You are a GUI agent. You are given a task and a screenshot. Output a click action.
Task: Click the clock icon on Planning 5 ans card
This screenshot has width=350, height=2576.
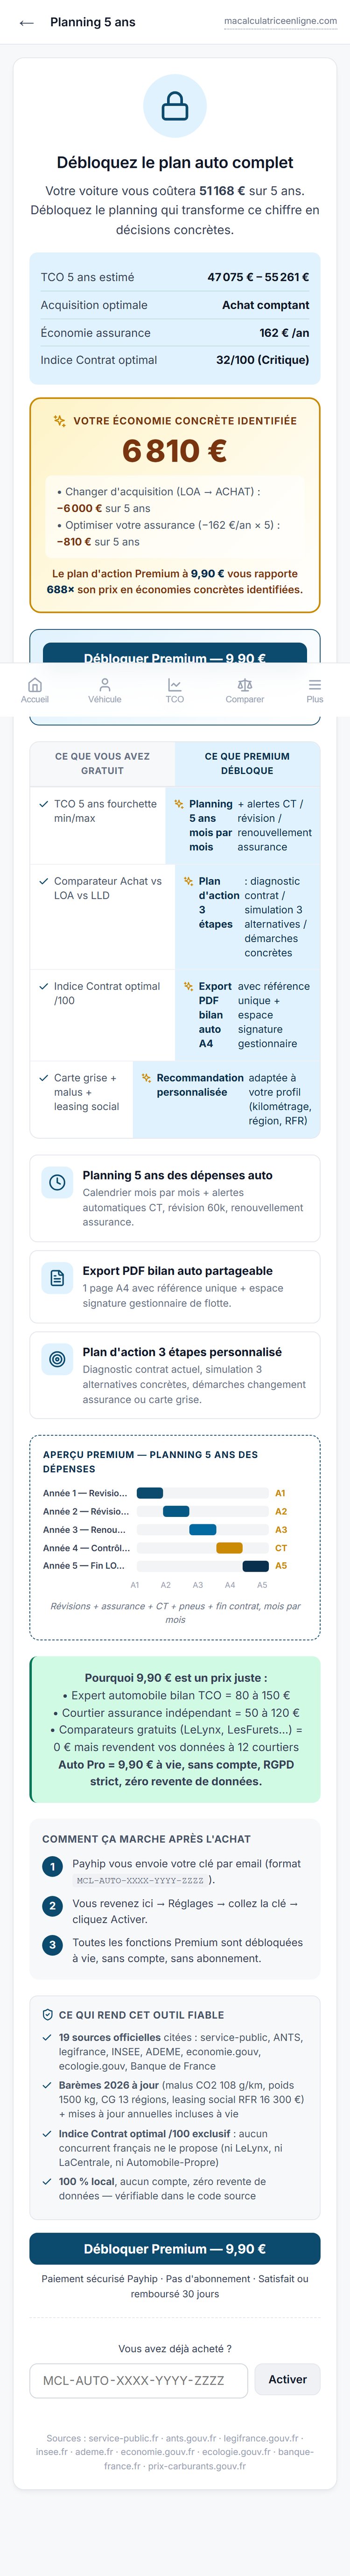58,1182
